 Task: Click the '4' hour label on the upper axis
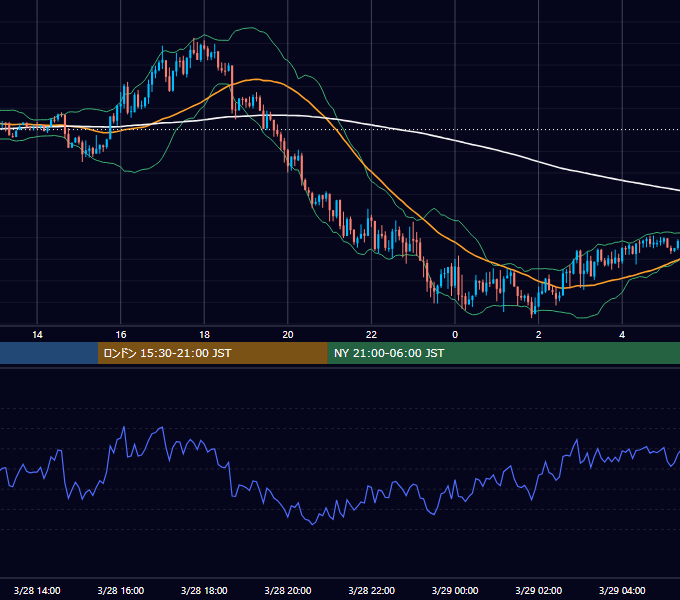(622, 335)
